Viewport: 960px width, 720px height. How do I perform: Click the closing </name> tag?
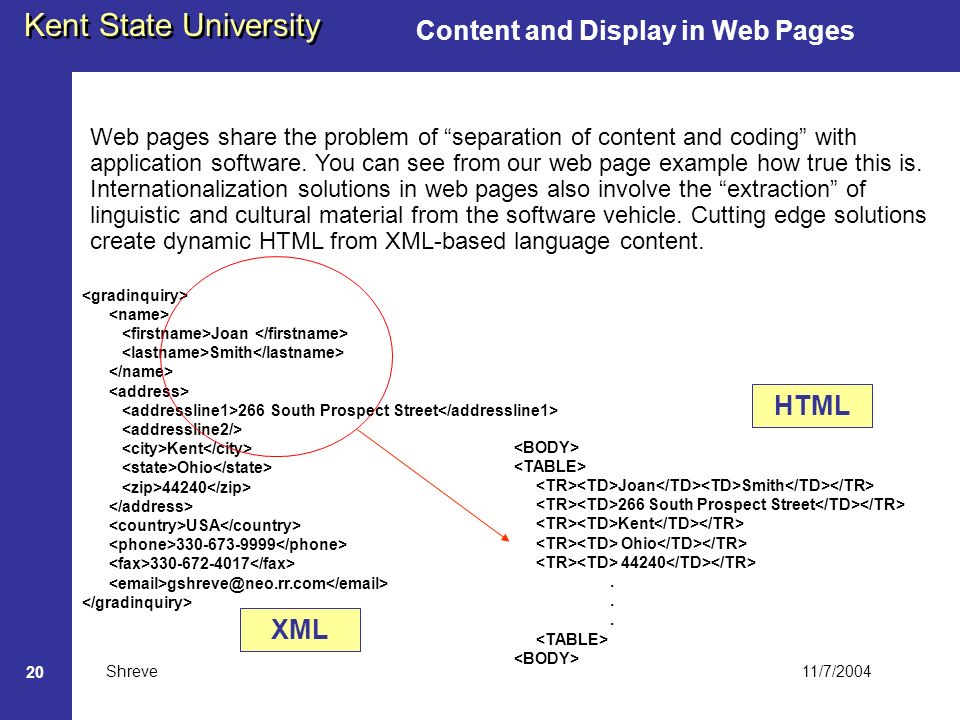pos(141,372)
